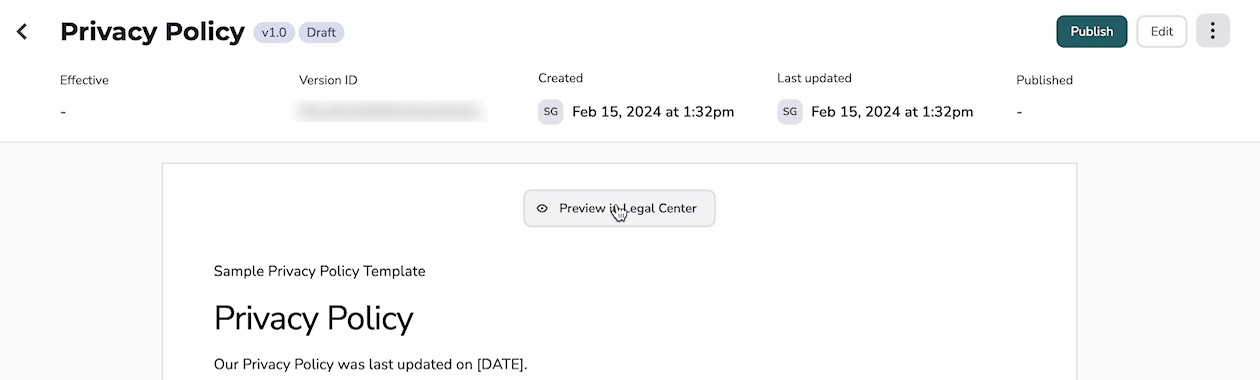The image size is (1260, 380).
Task: Click the SG avatar under Last updated
Action: point(789,112)
